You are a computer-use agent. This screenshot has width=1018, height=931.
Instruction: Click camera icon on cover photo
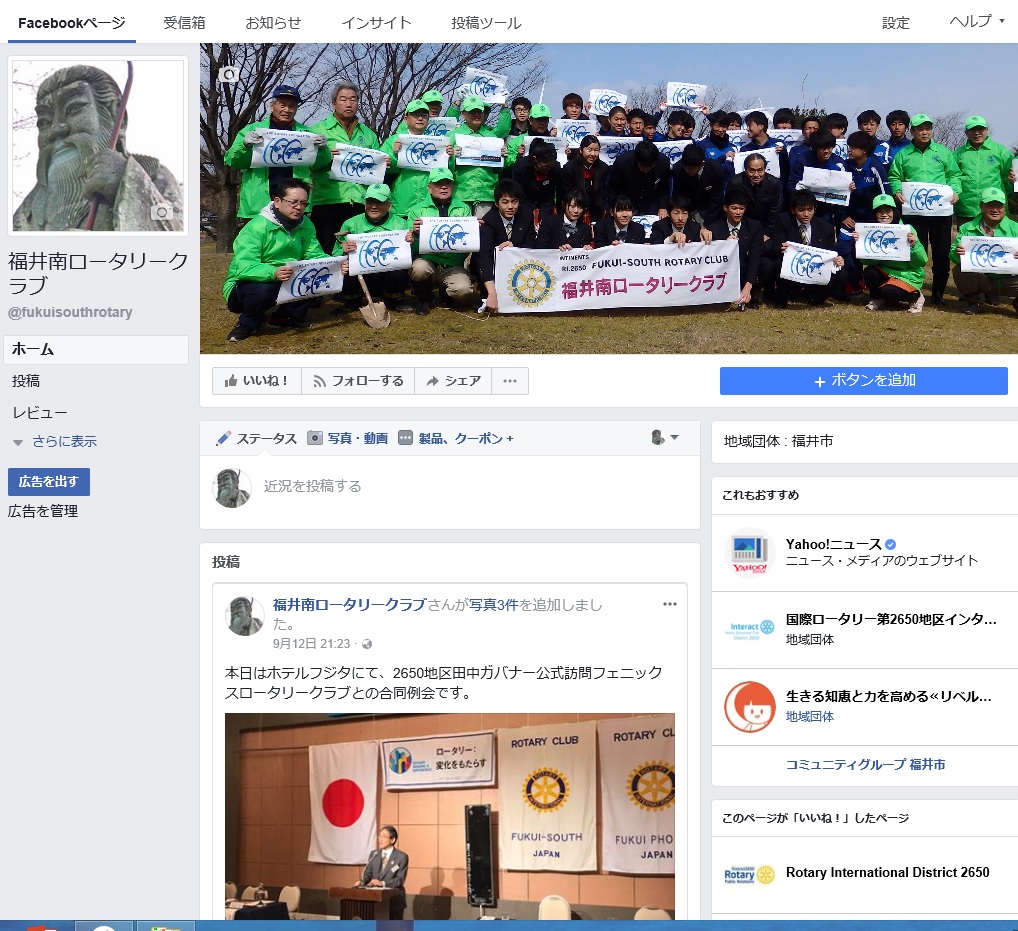228,75
